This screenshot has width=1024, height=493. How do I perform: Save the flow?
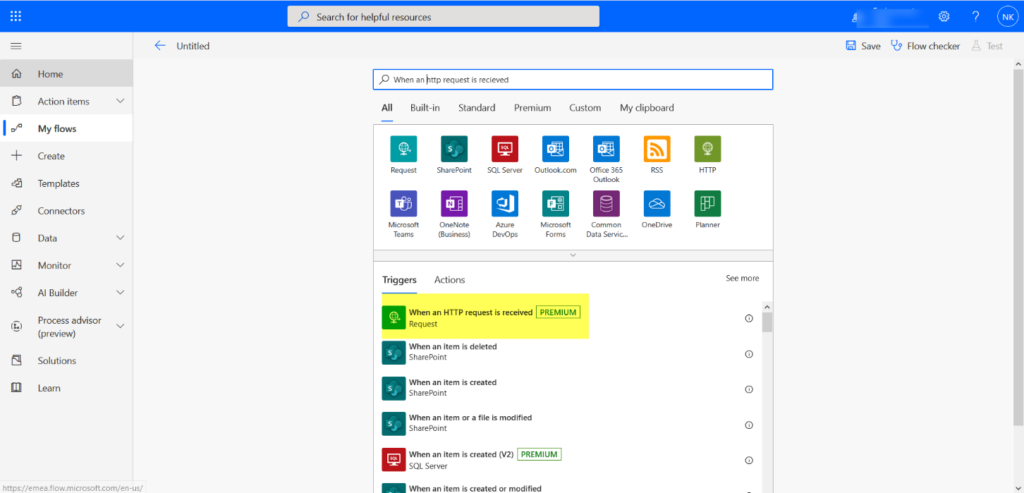(x=863, y=46)
